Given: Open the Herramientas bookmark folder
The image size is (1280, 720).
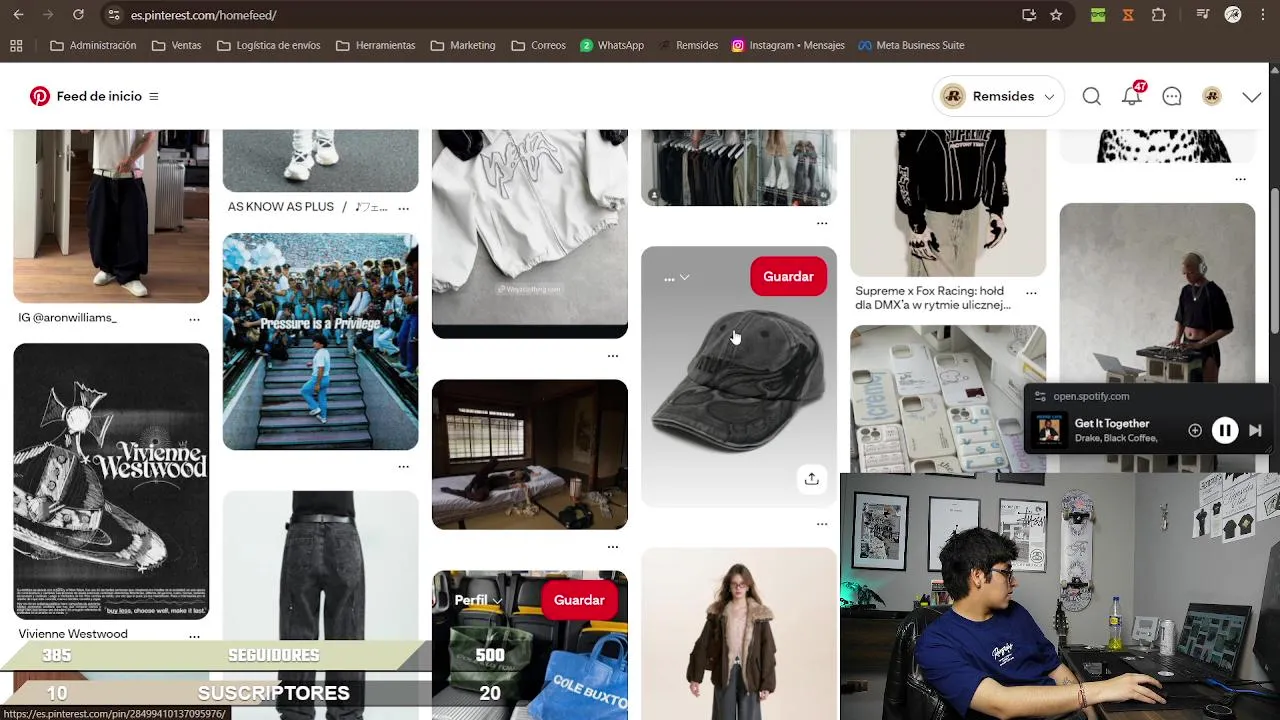Looking at the screenshot, I should [x=375, y=45].
